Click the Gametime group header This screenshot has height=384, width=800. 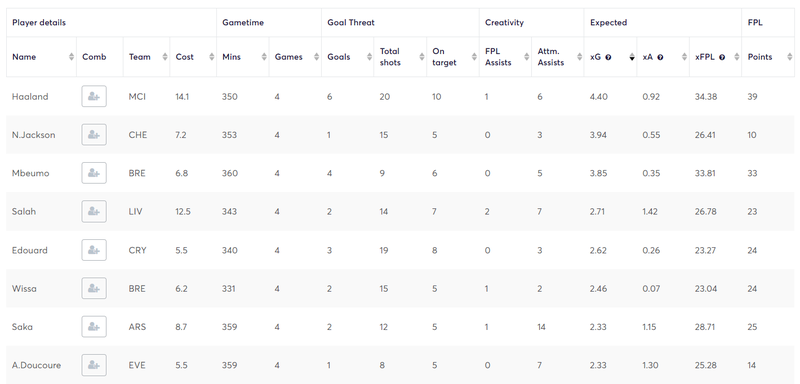click(x=243, y=22)
